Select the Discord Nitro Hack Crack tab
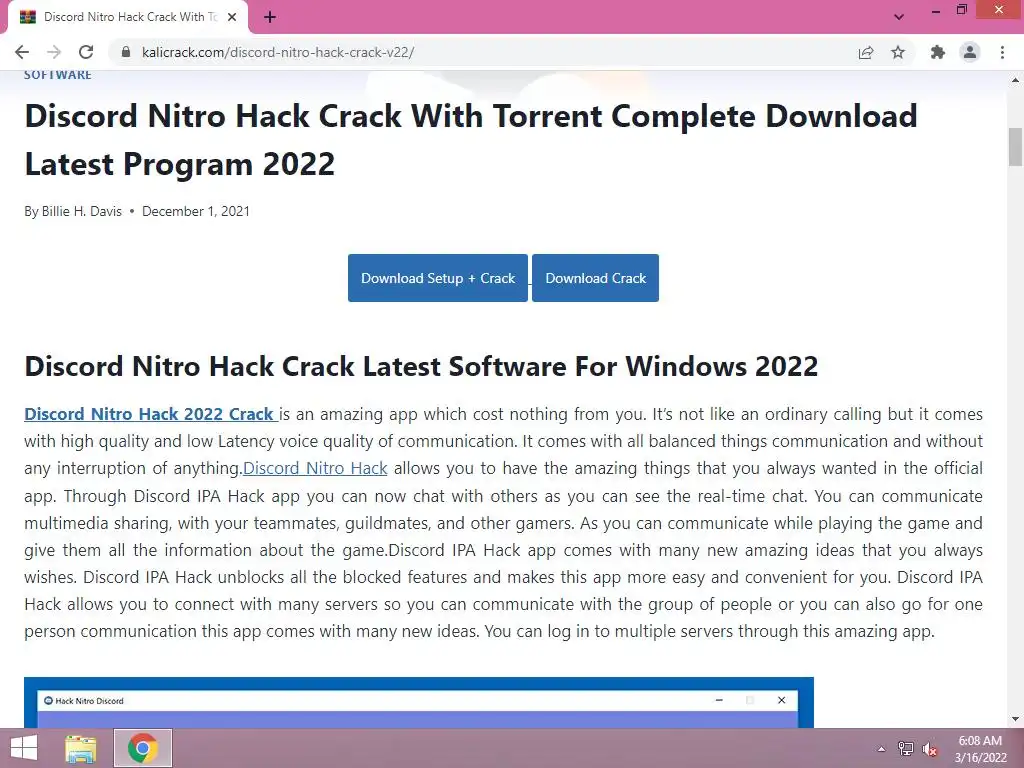Screen dimensions: 1024x768 tap(127, 18)
